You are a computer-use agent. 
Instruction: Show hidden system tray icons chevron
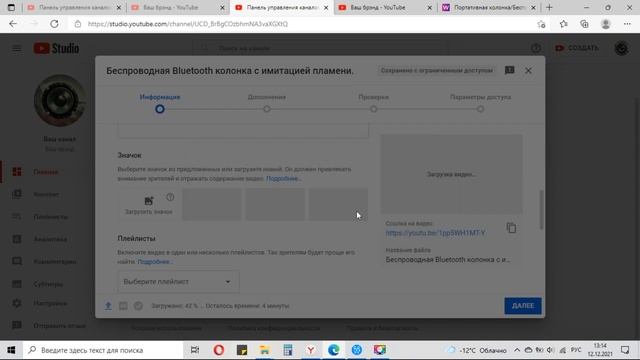pyautogui.click(x=517, y=350)
